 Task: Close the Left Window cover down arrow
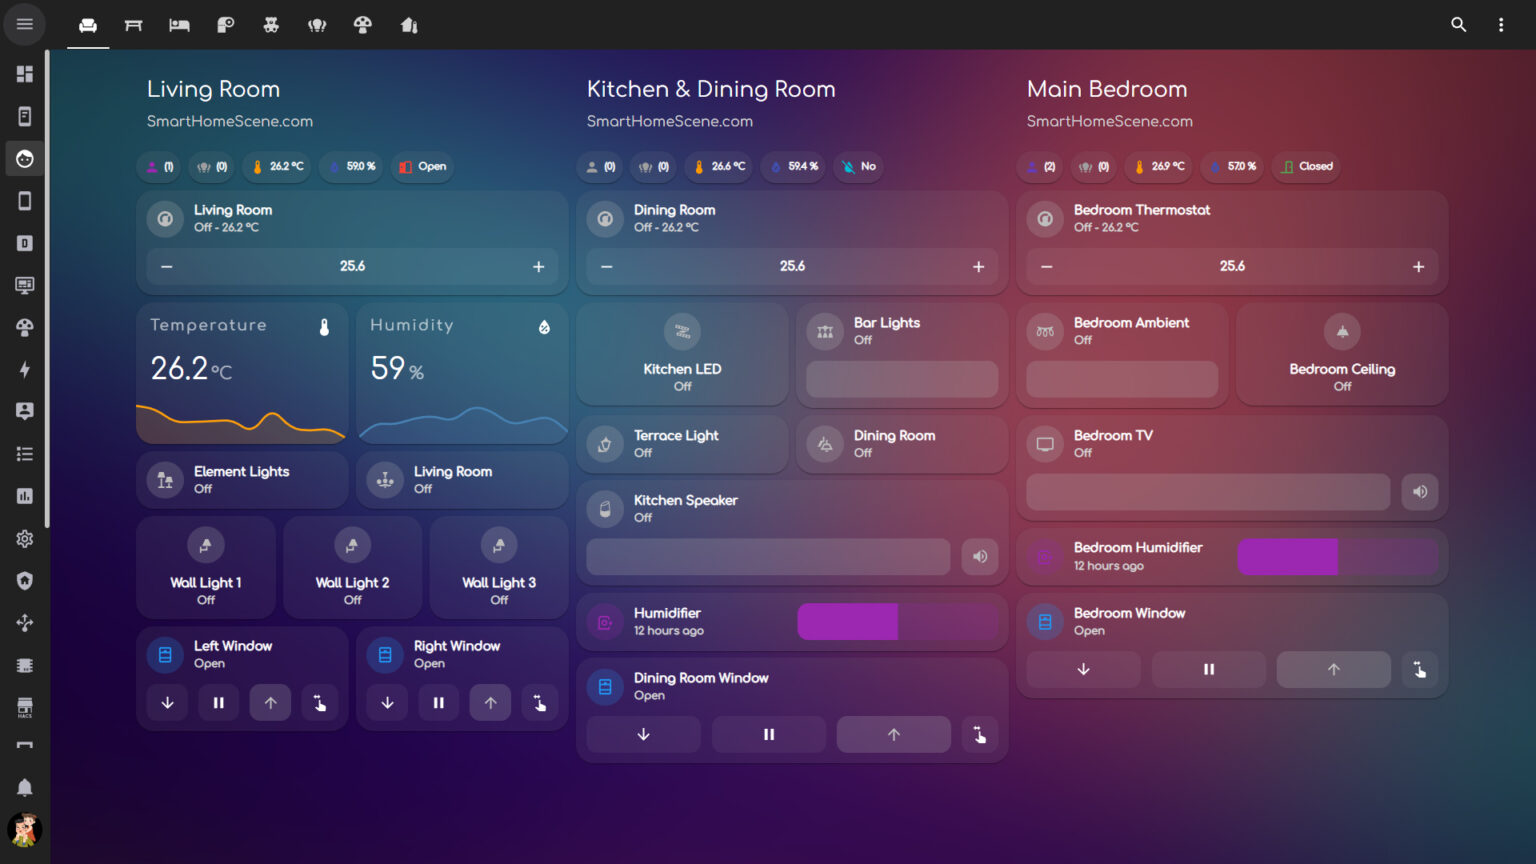coord(167,703)
